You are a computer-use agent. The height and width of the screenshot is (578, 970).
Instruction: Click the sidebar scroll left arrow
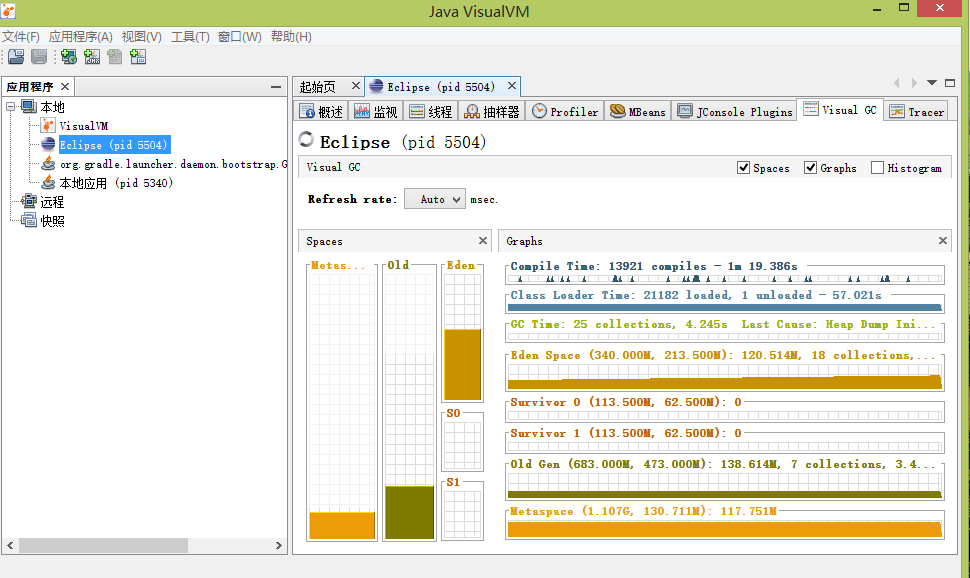(x=10, y=545)
